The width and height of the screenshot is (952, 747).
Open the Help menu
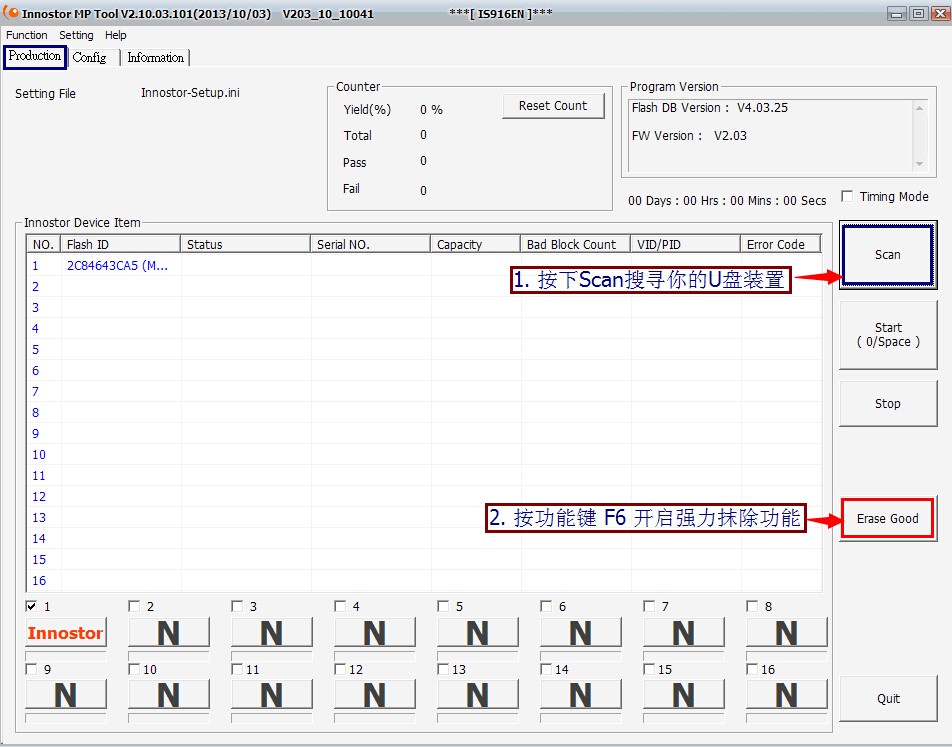pyautogui.click(x=115, y=35)
